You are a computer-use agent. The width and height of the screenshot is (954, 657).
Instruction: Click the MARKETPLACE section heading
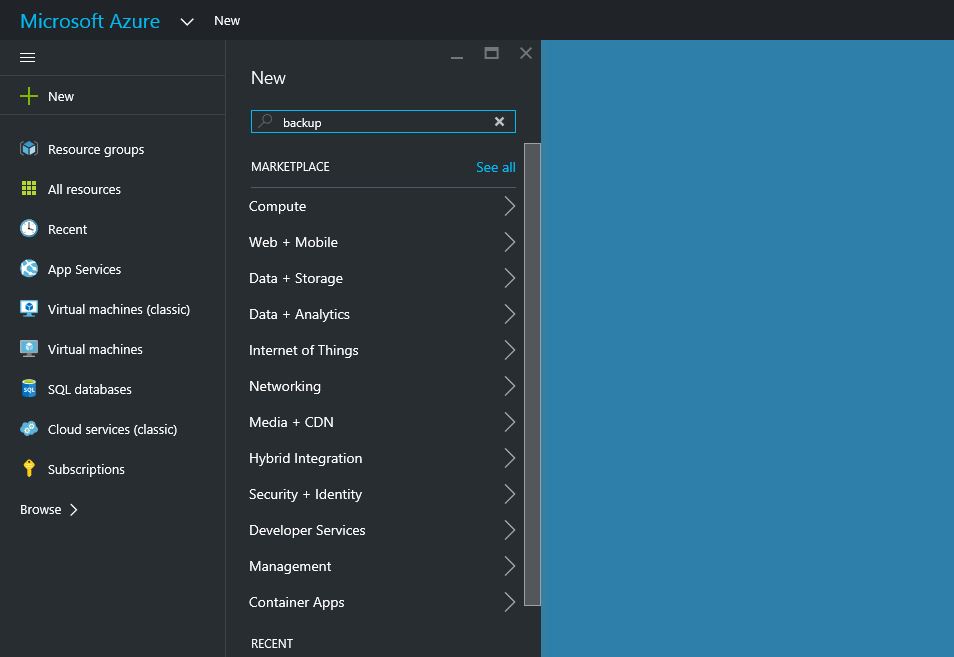pos(290,167)
